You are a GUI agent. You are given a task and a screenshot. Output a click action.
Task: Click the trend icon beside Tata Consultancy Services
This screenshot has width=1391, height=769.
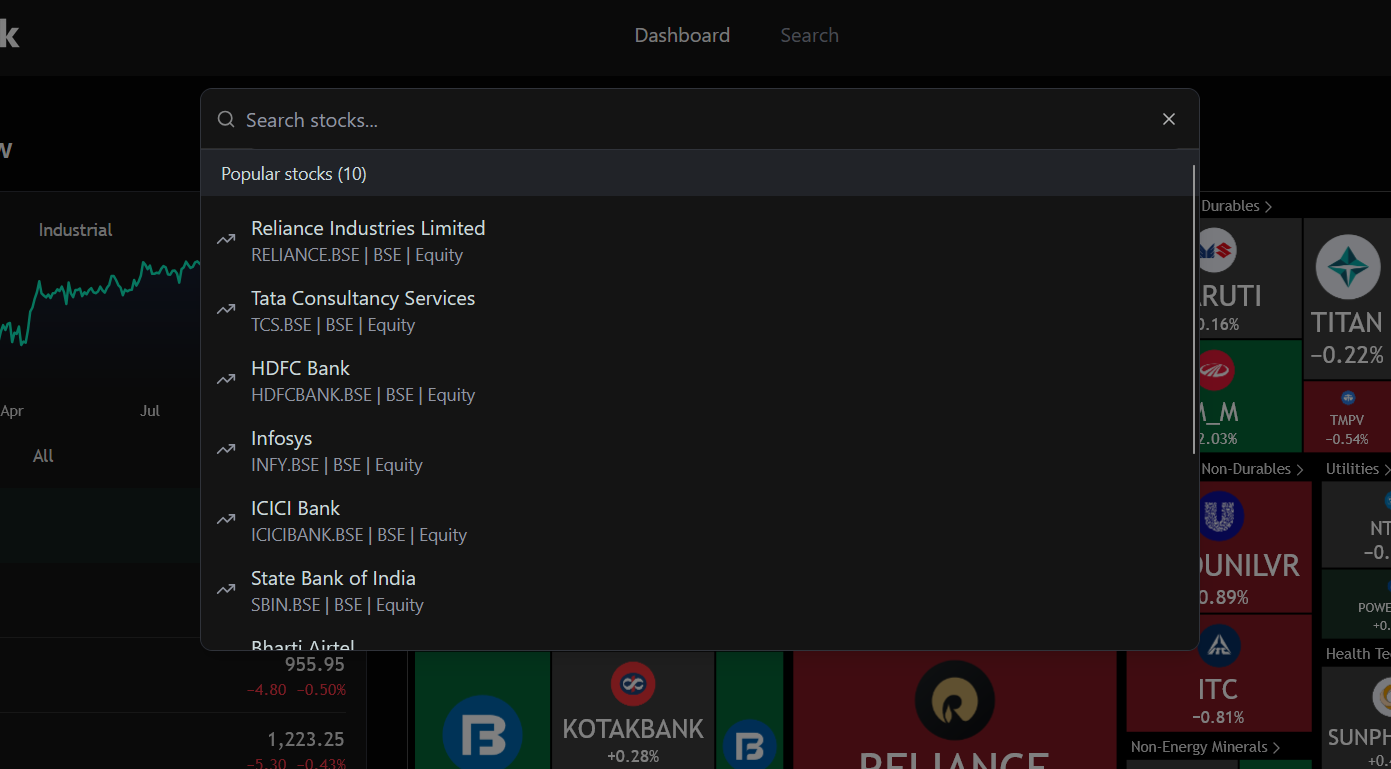227,309
